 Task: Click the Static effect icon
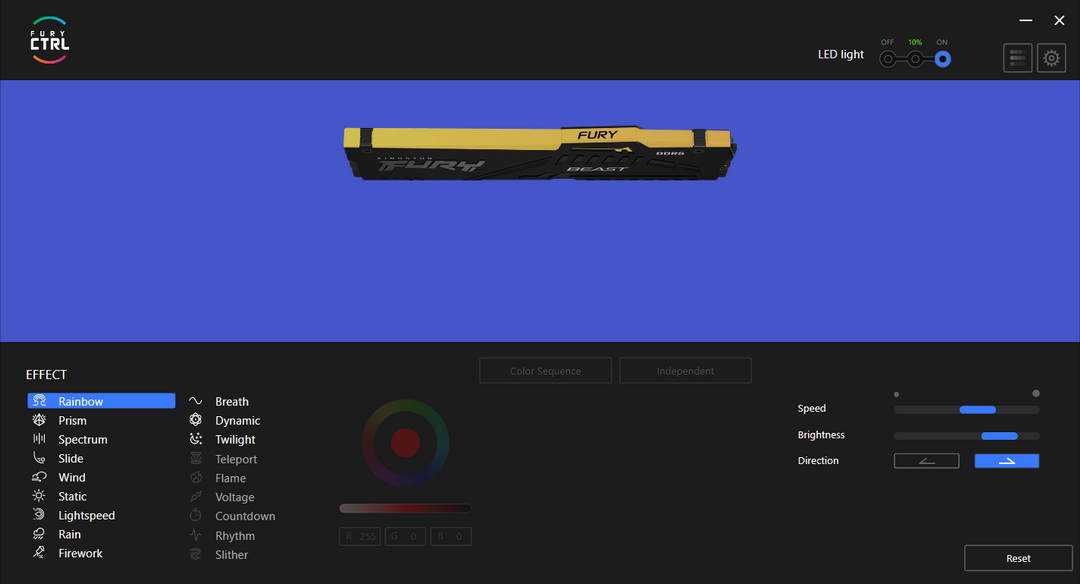pyautogui.click(x=39, y=496)
